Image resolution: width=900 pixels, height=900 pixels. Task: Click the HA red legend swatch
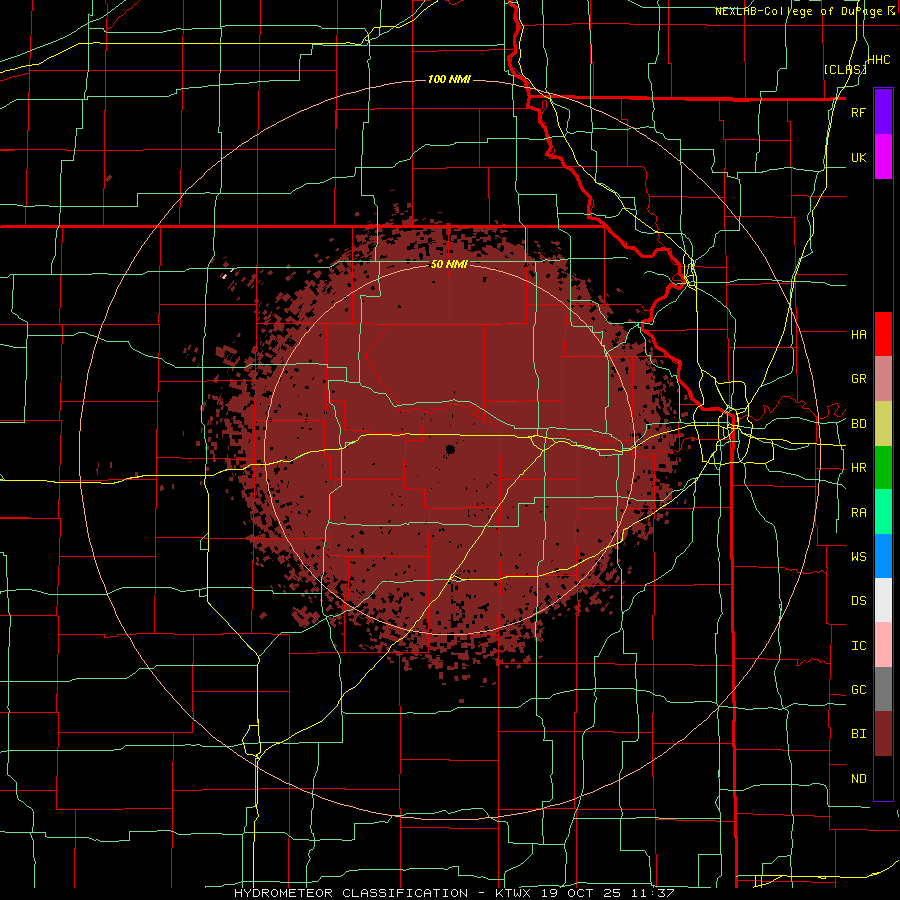tap(883, 334)
